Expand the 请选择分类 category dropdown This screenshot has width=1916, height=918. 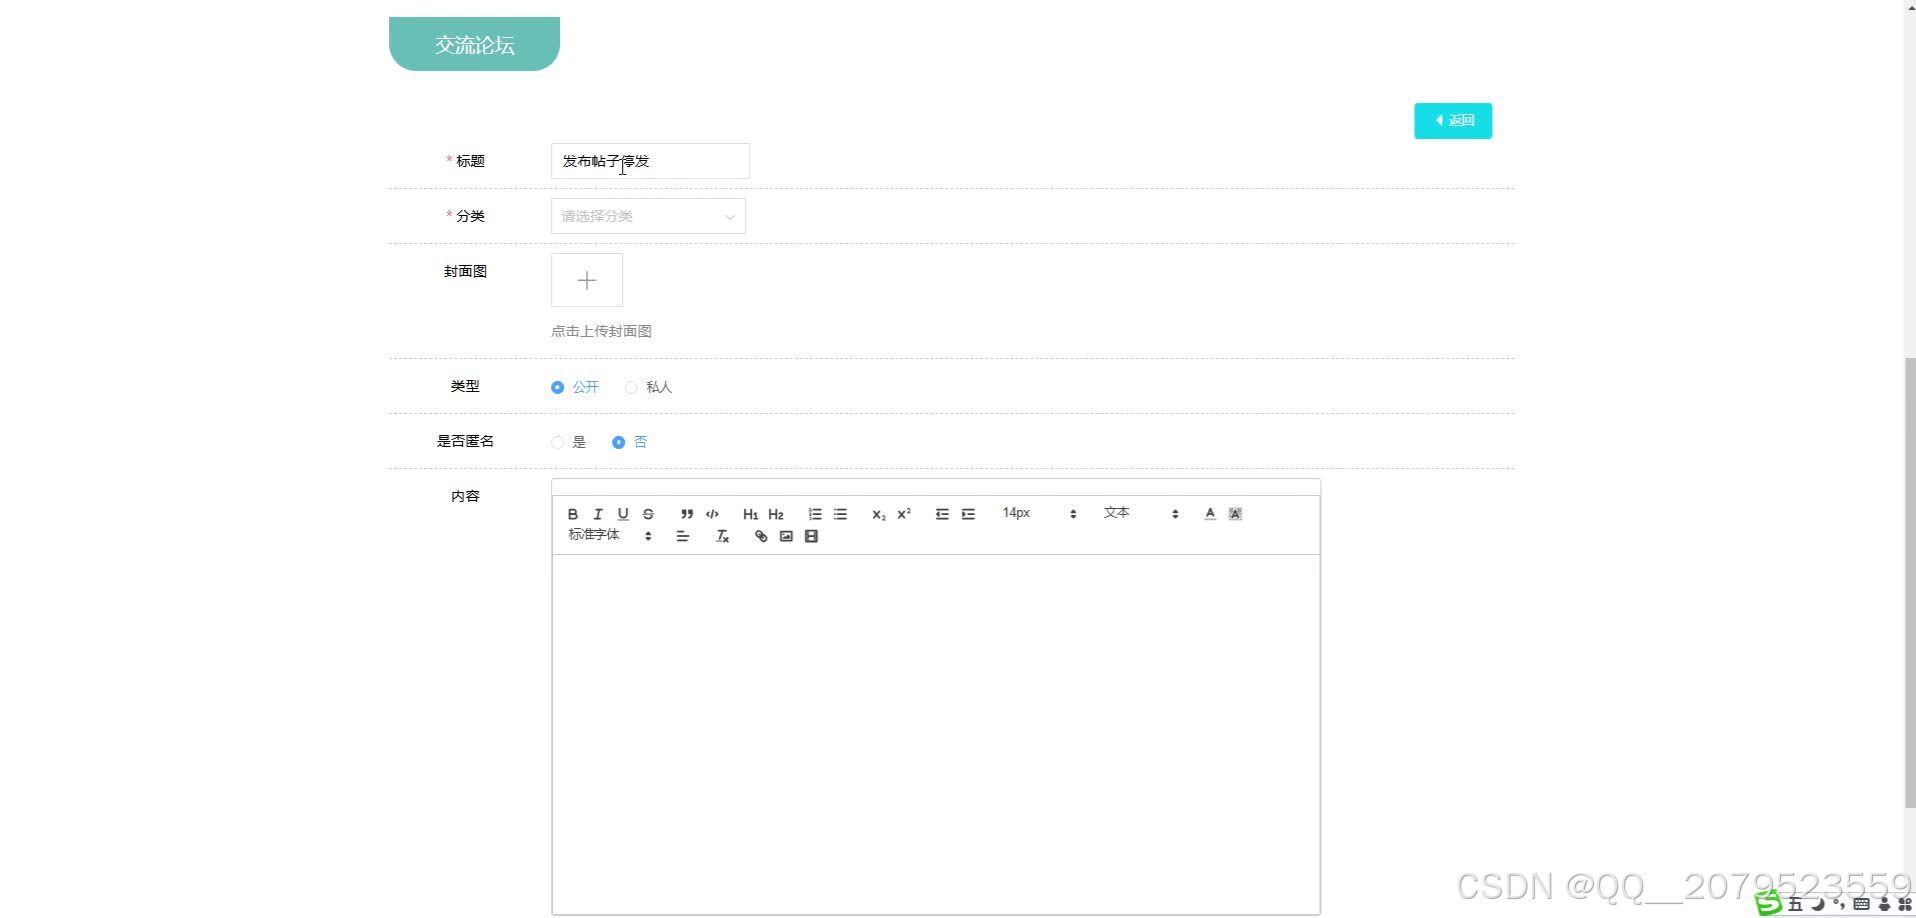tap(648, 216)
